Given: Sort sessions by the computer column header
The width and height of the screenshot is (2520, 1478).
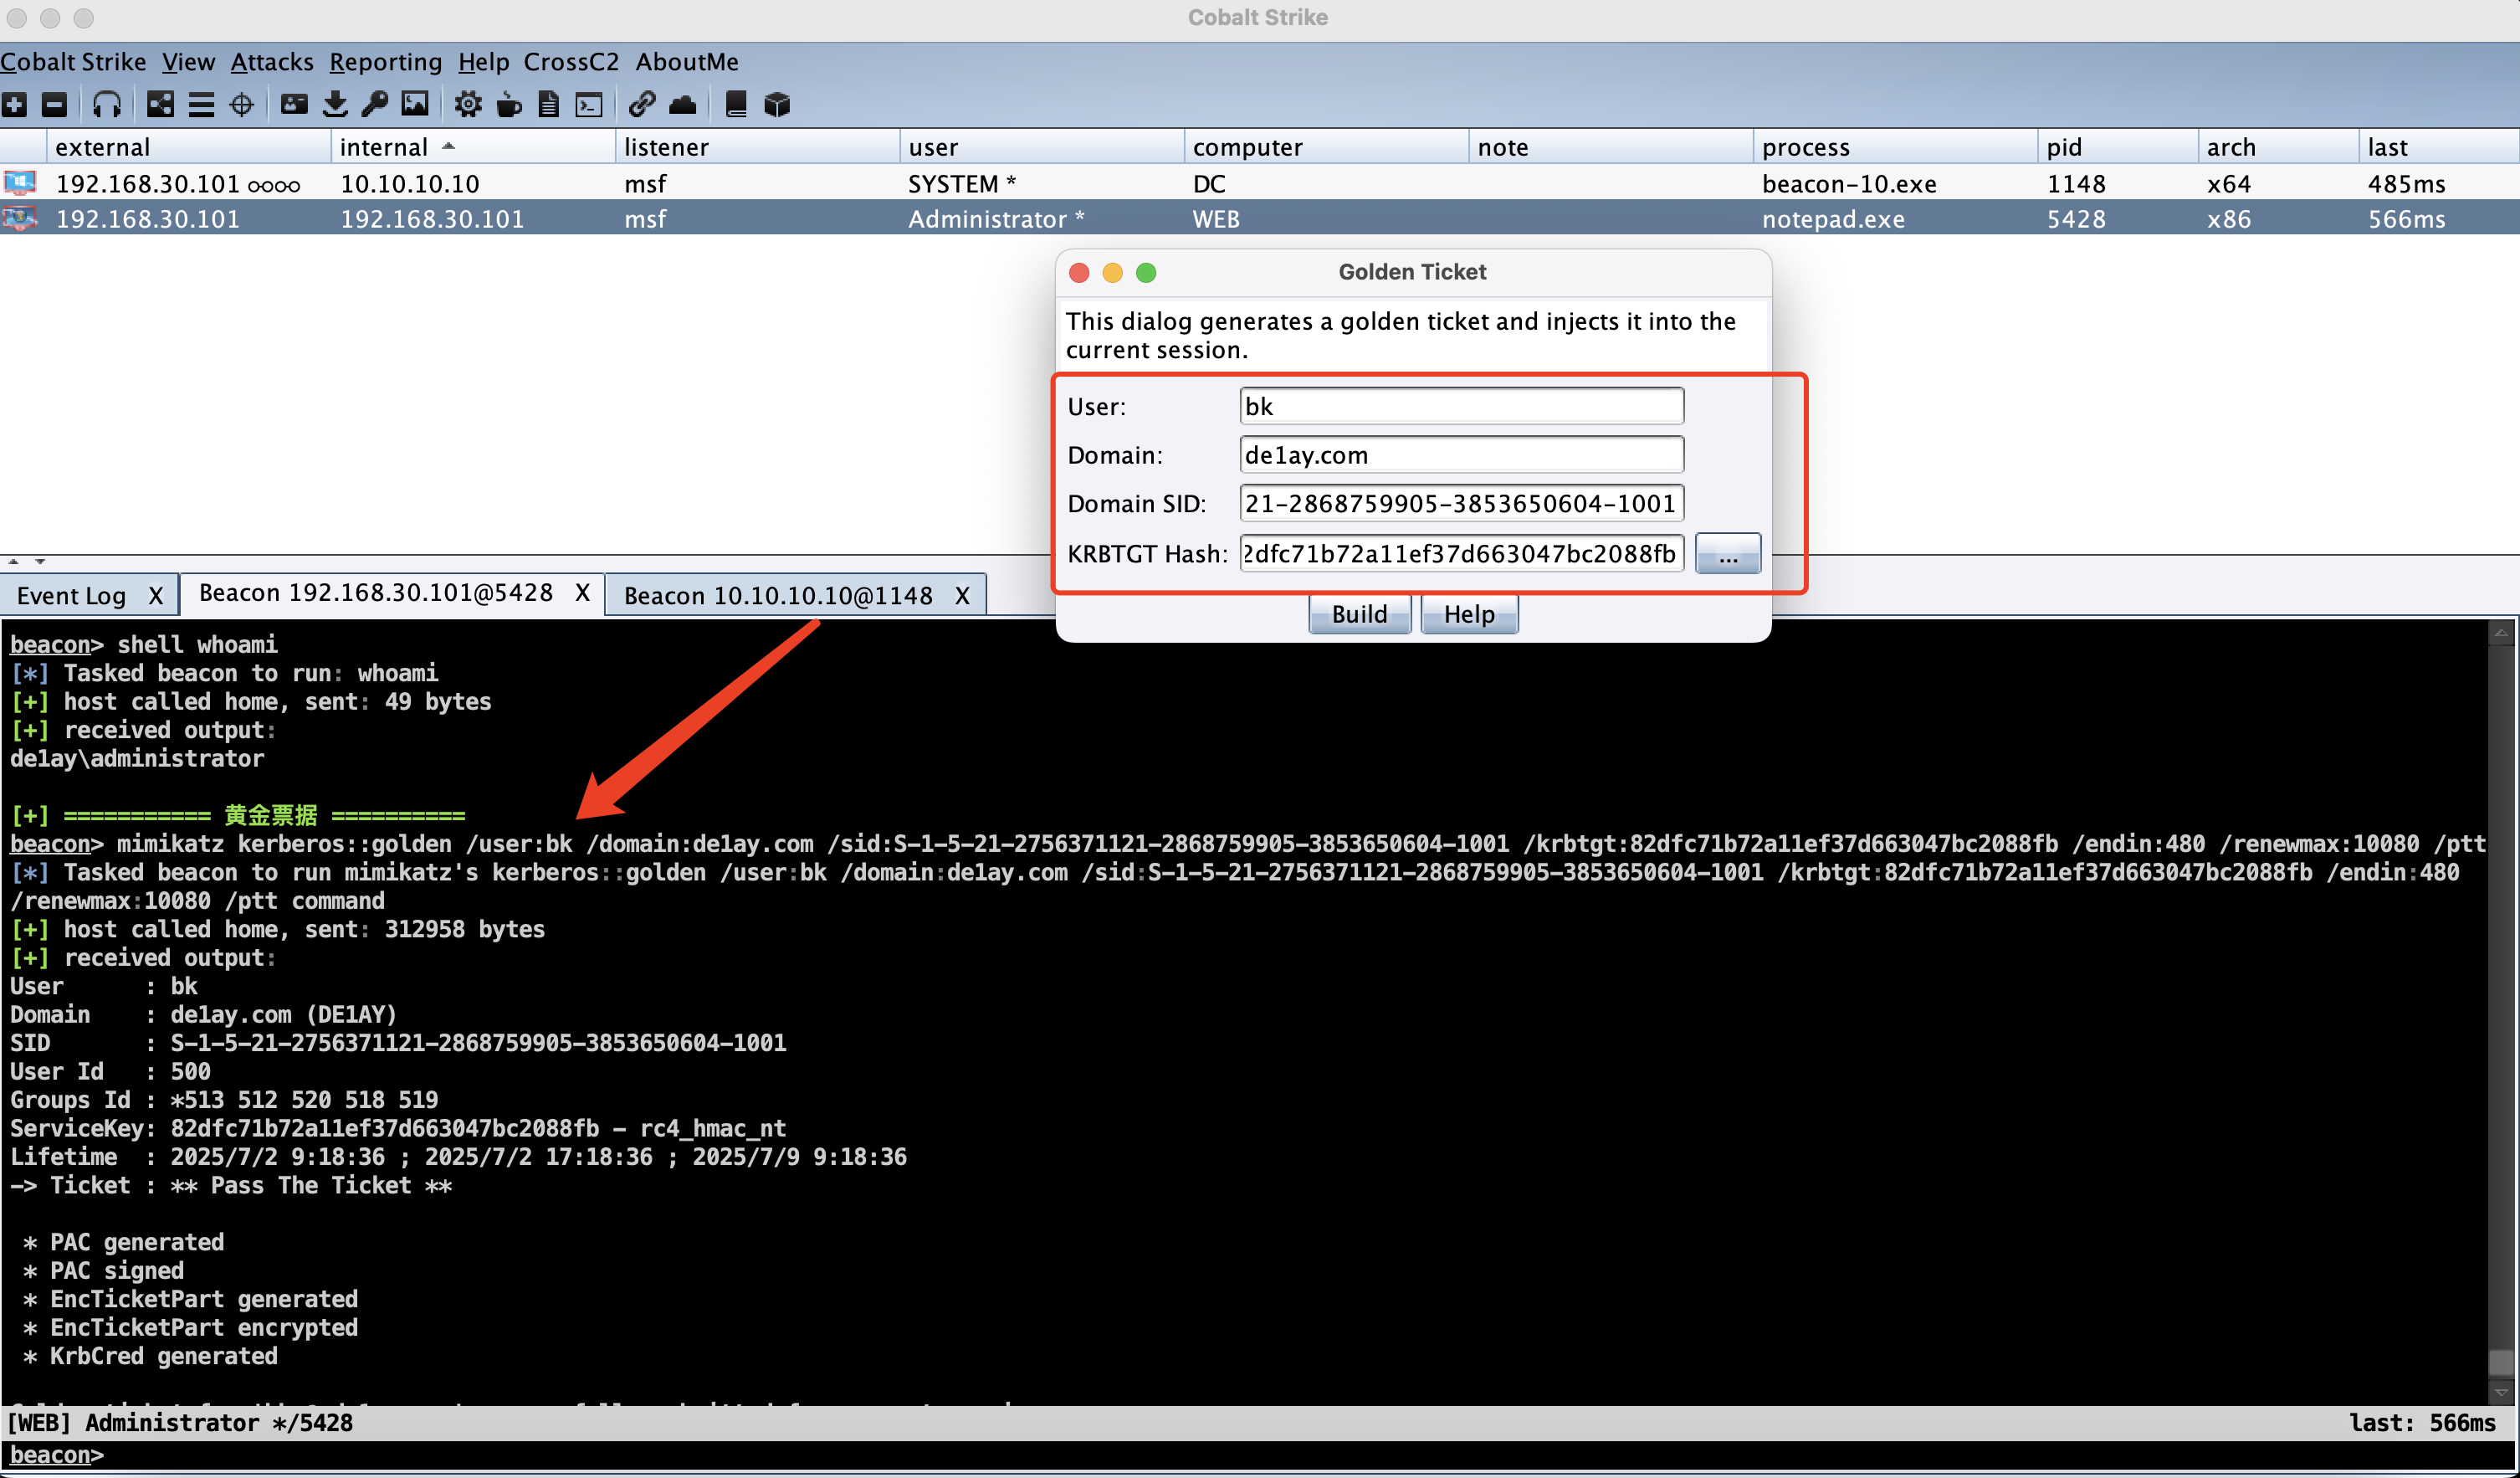Looking at the screenshot, I should [1326, 147].
